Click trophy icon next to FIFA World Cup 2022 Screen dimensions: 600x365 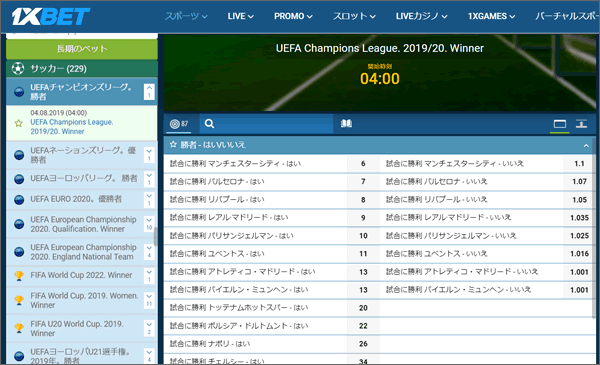[19, 275]
